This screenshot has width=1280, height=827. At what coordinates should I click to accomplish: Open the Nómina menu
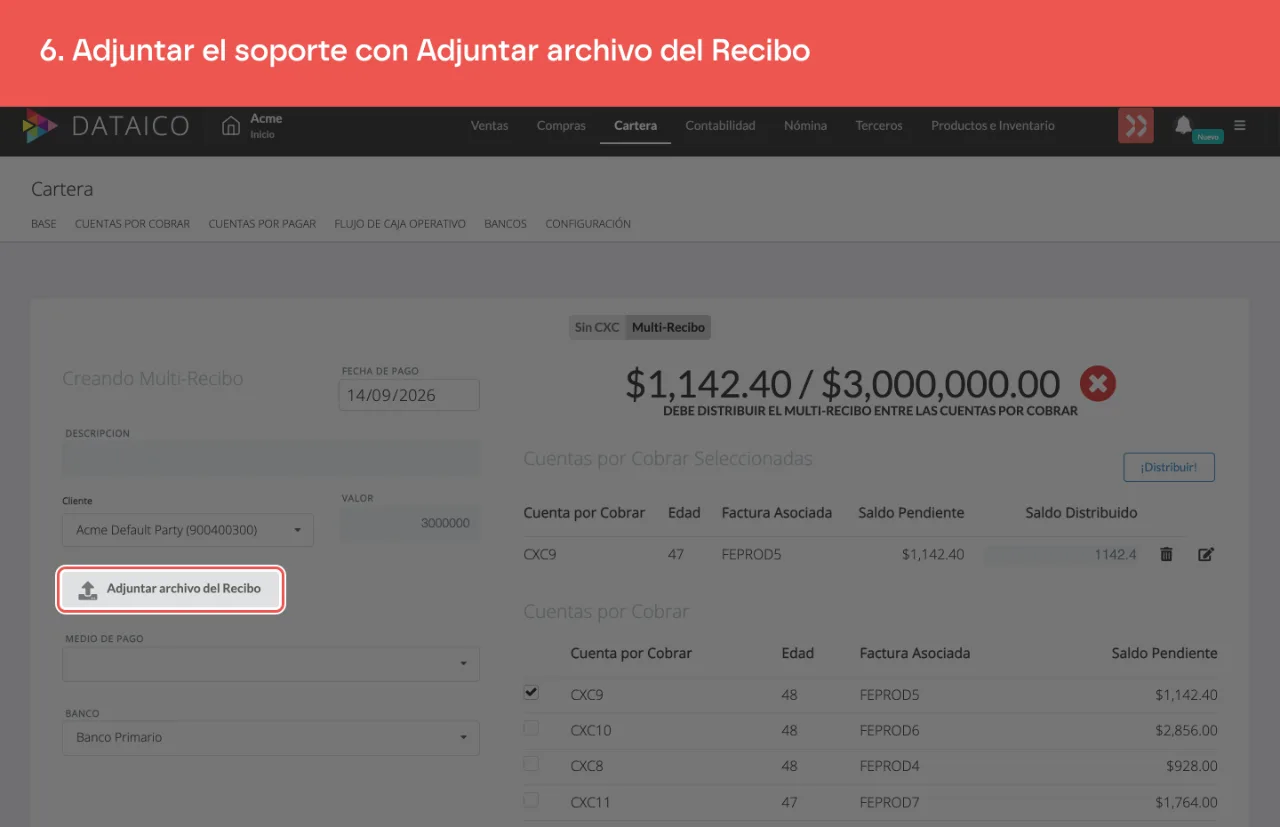(806, 126)
